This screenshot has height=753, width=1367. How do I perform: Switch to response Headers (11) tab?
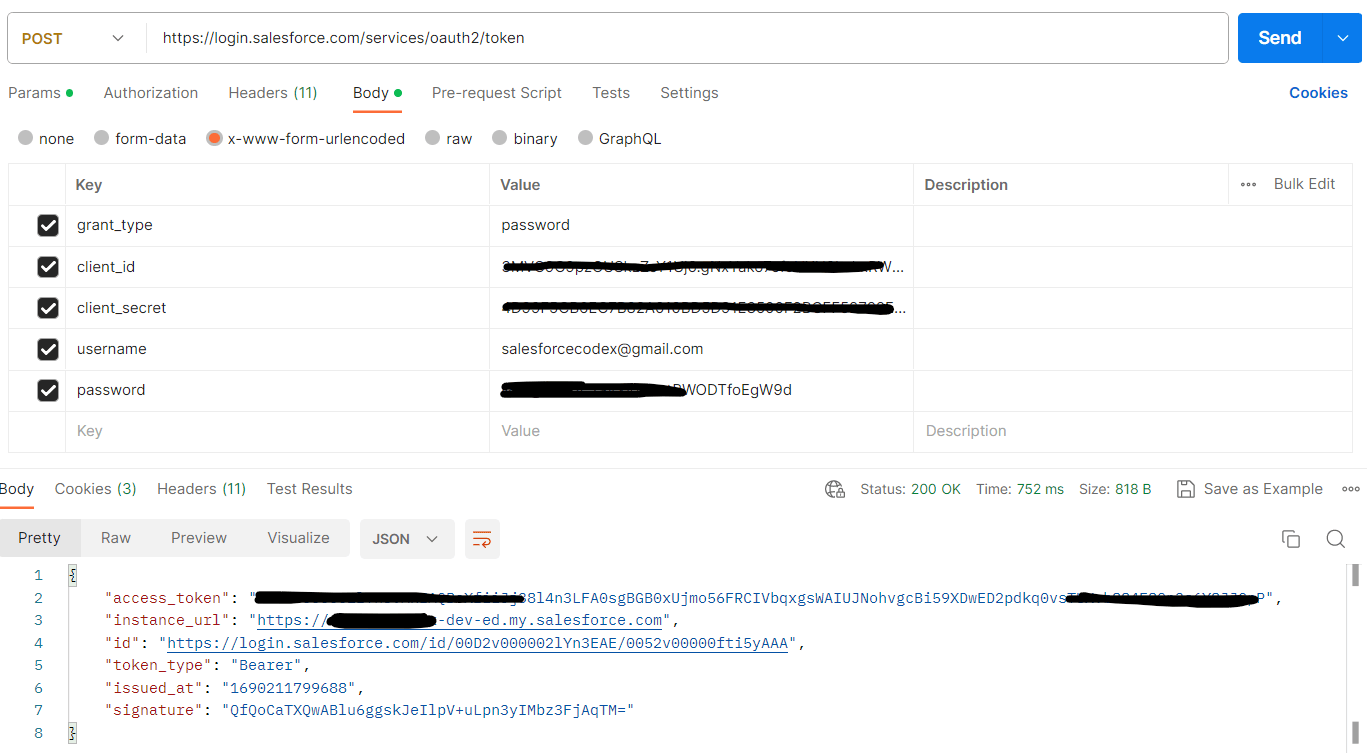(202, 489)
